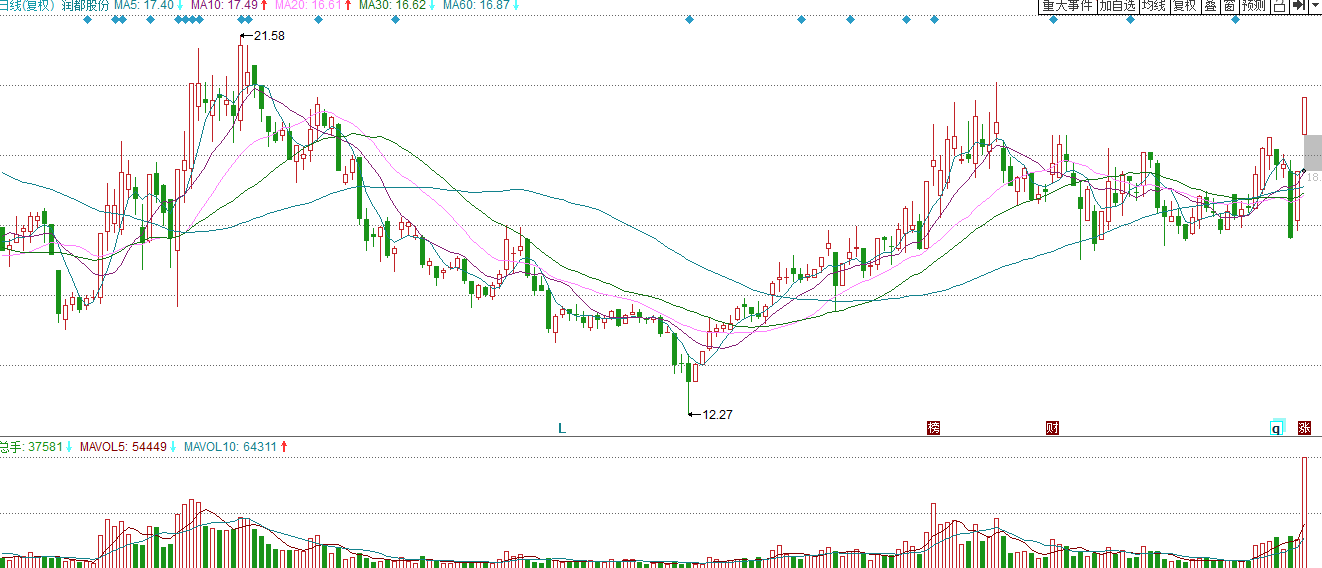Toggle the 均线 moving average lines
The width and height of the screenshot is (1322, 568).
pyautogui.click(x=1155, y=6)
